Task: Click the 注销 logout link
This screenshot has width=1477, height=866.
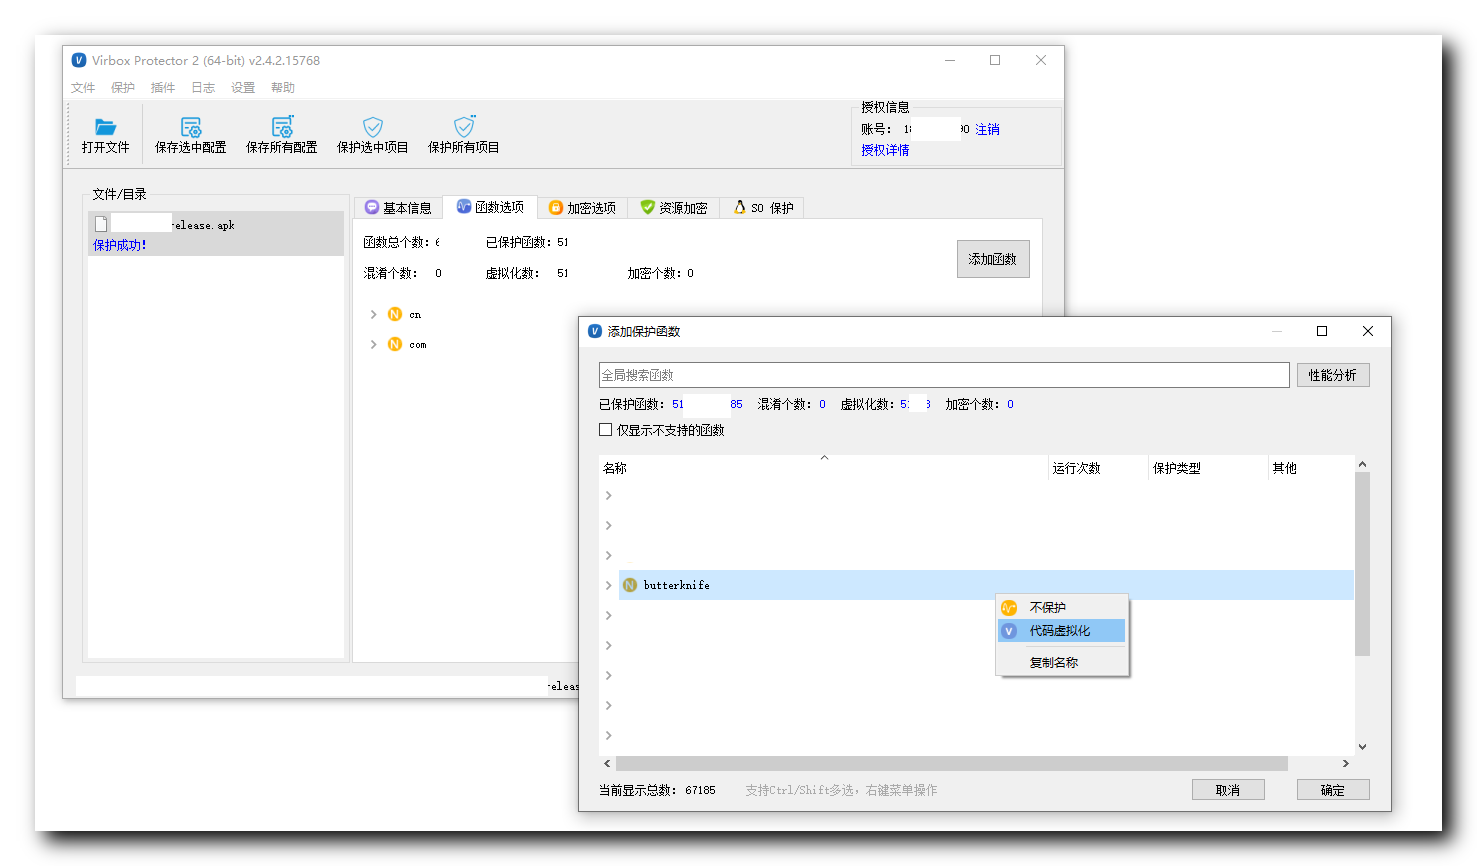Action: click(987, 128)
